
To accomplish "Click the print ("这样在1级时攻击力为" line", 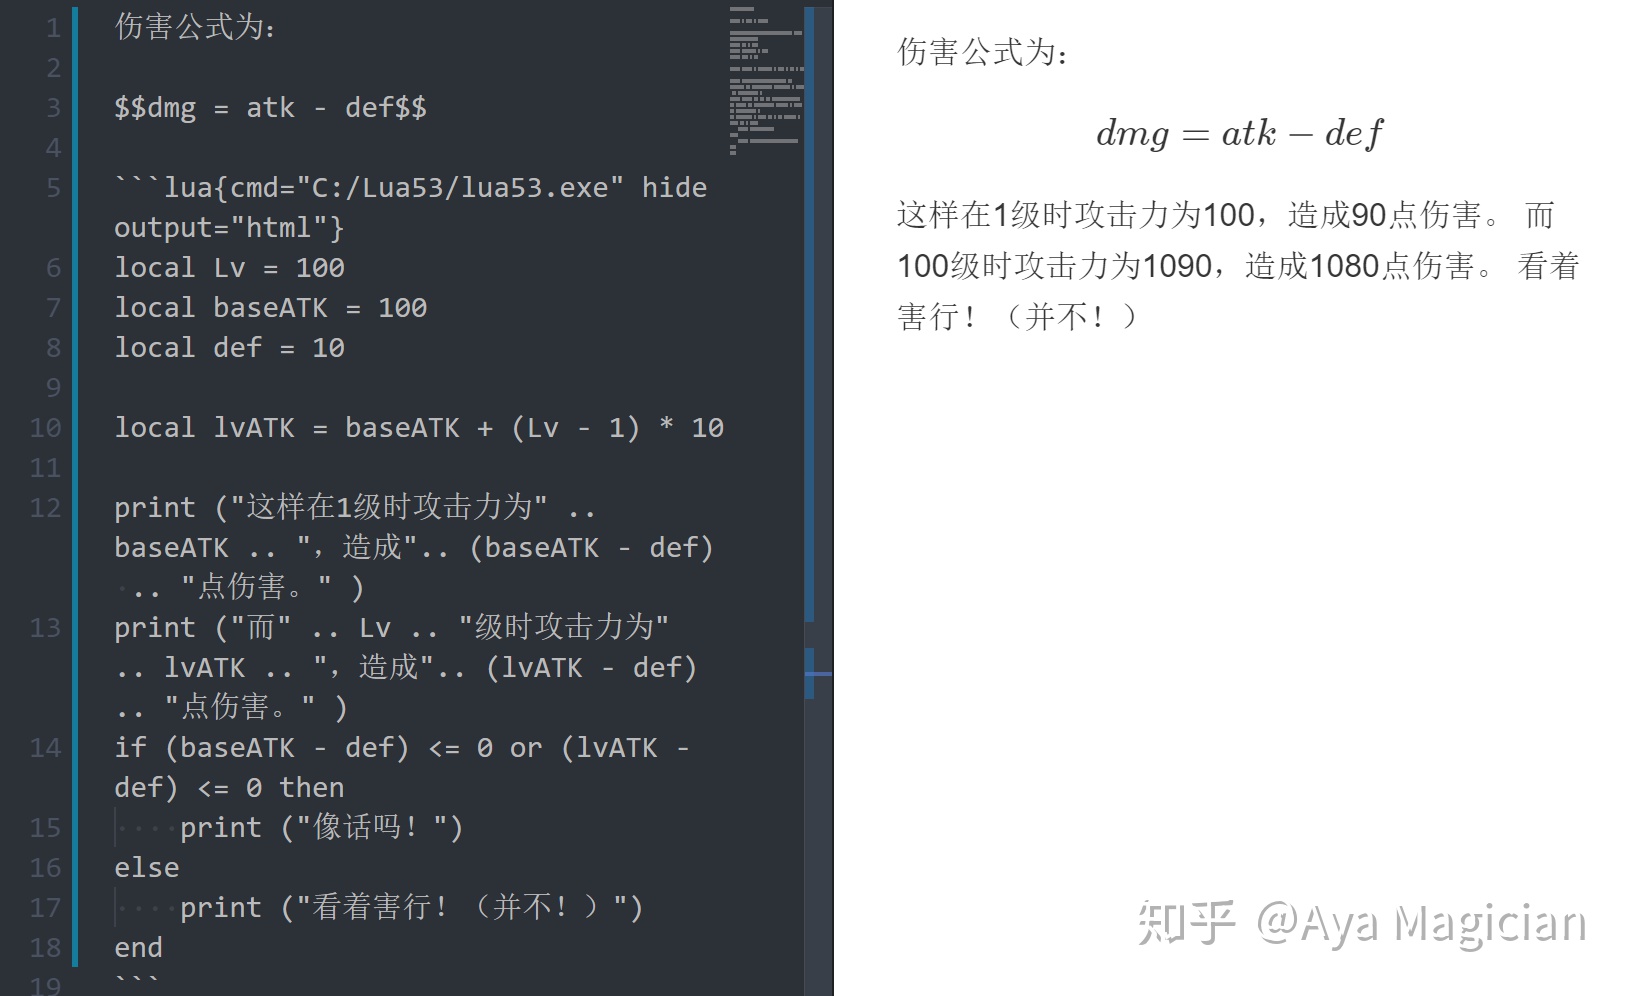I will point(355,508).
